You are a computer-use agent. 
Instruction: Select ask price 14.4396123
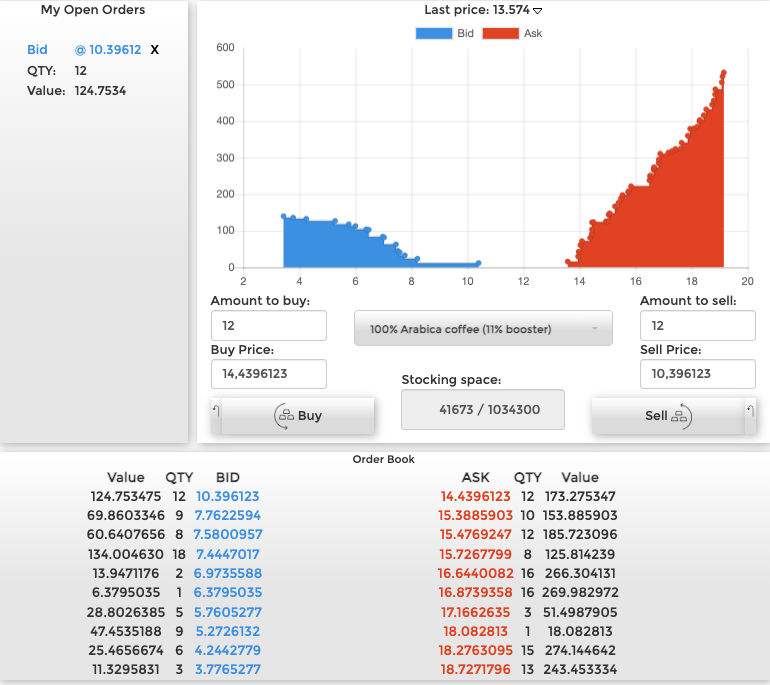click(x=475, y=496)
